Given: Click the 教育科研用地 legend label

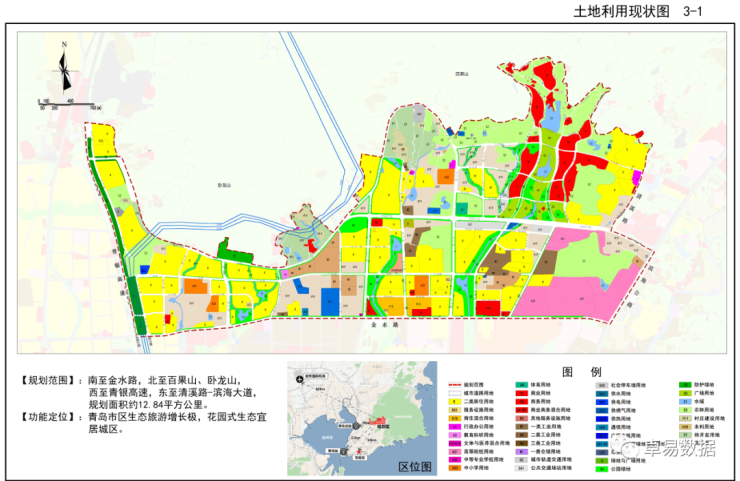Looking at the screenshot, I should coord(479,435).
